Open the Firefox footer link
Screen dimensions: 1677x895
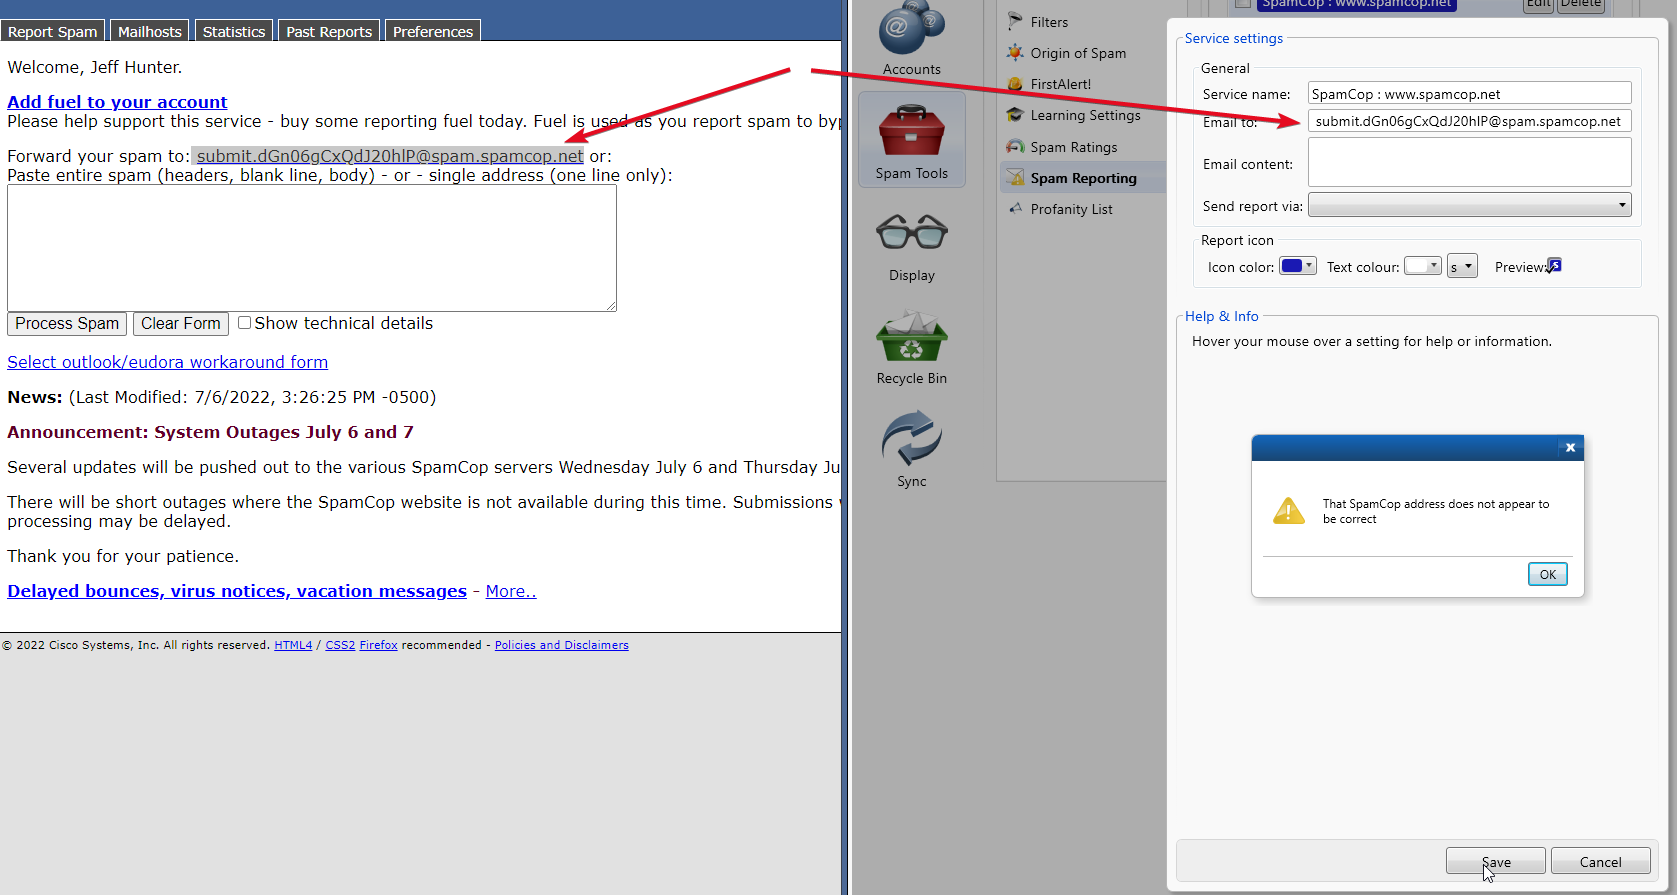click(378, 645)
